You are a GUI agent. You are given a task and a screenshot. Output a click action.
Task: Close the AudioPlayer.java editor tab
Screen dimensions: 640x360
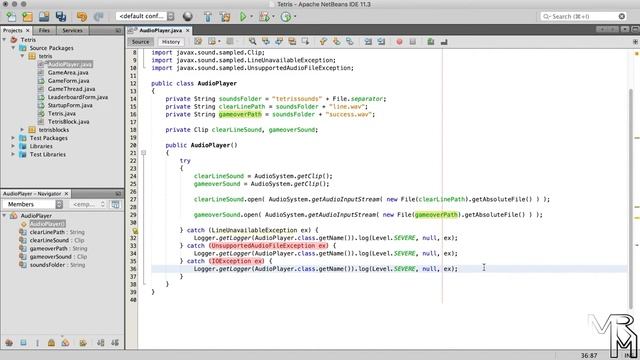click(188, 30)
